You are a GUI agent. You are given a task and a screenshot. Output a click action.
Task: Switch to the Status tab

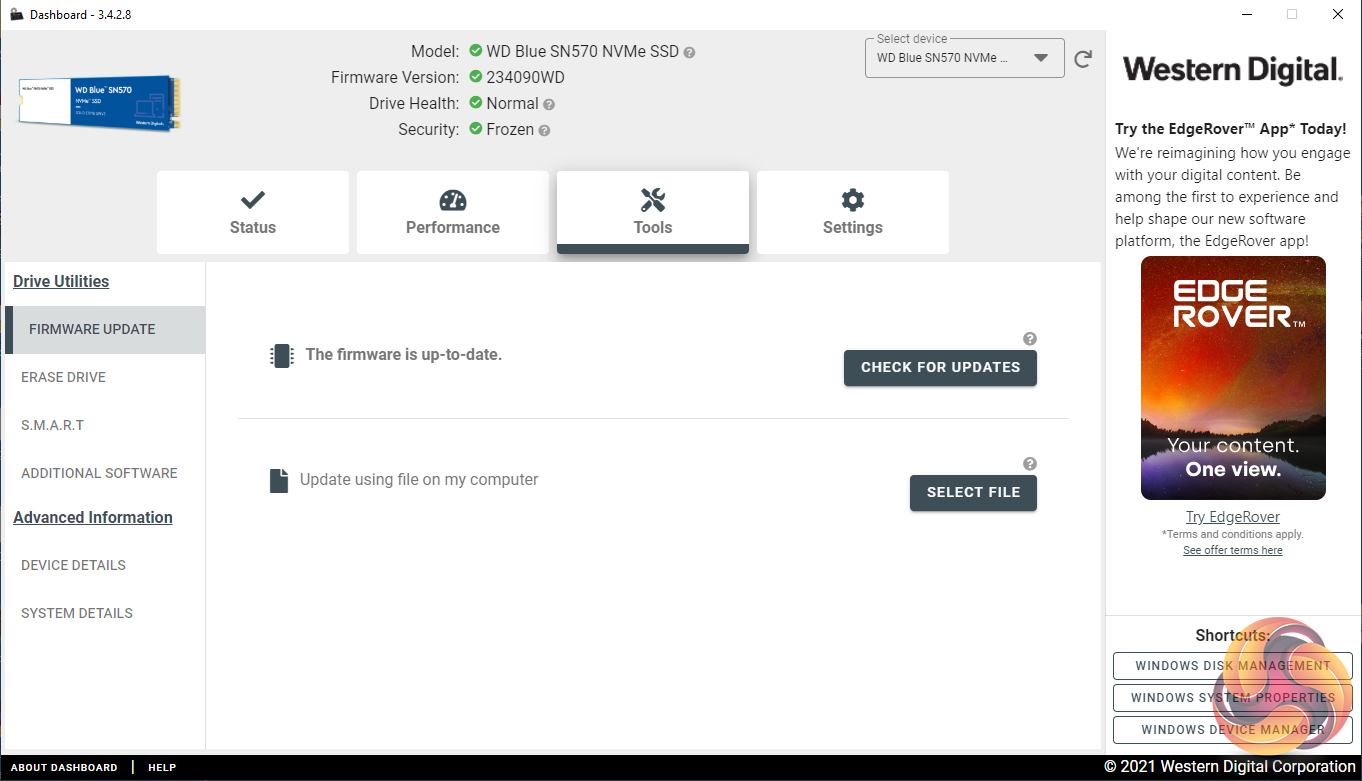point(253,212)
